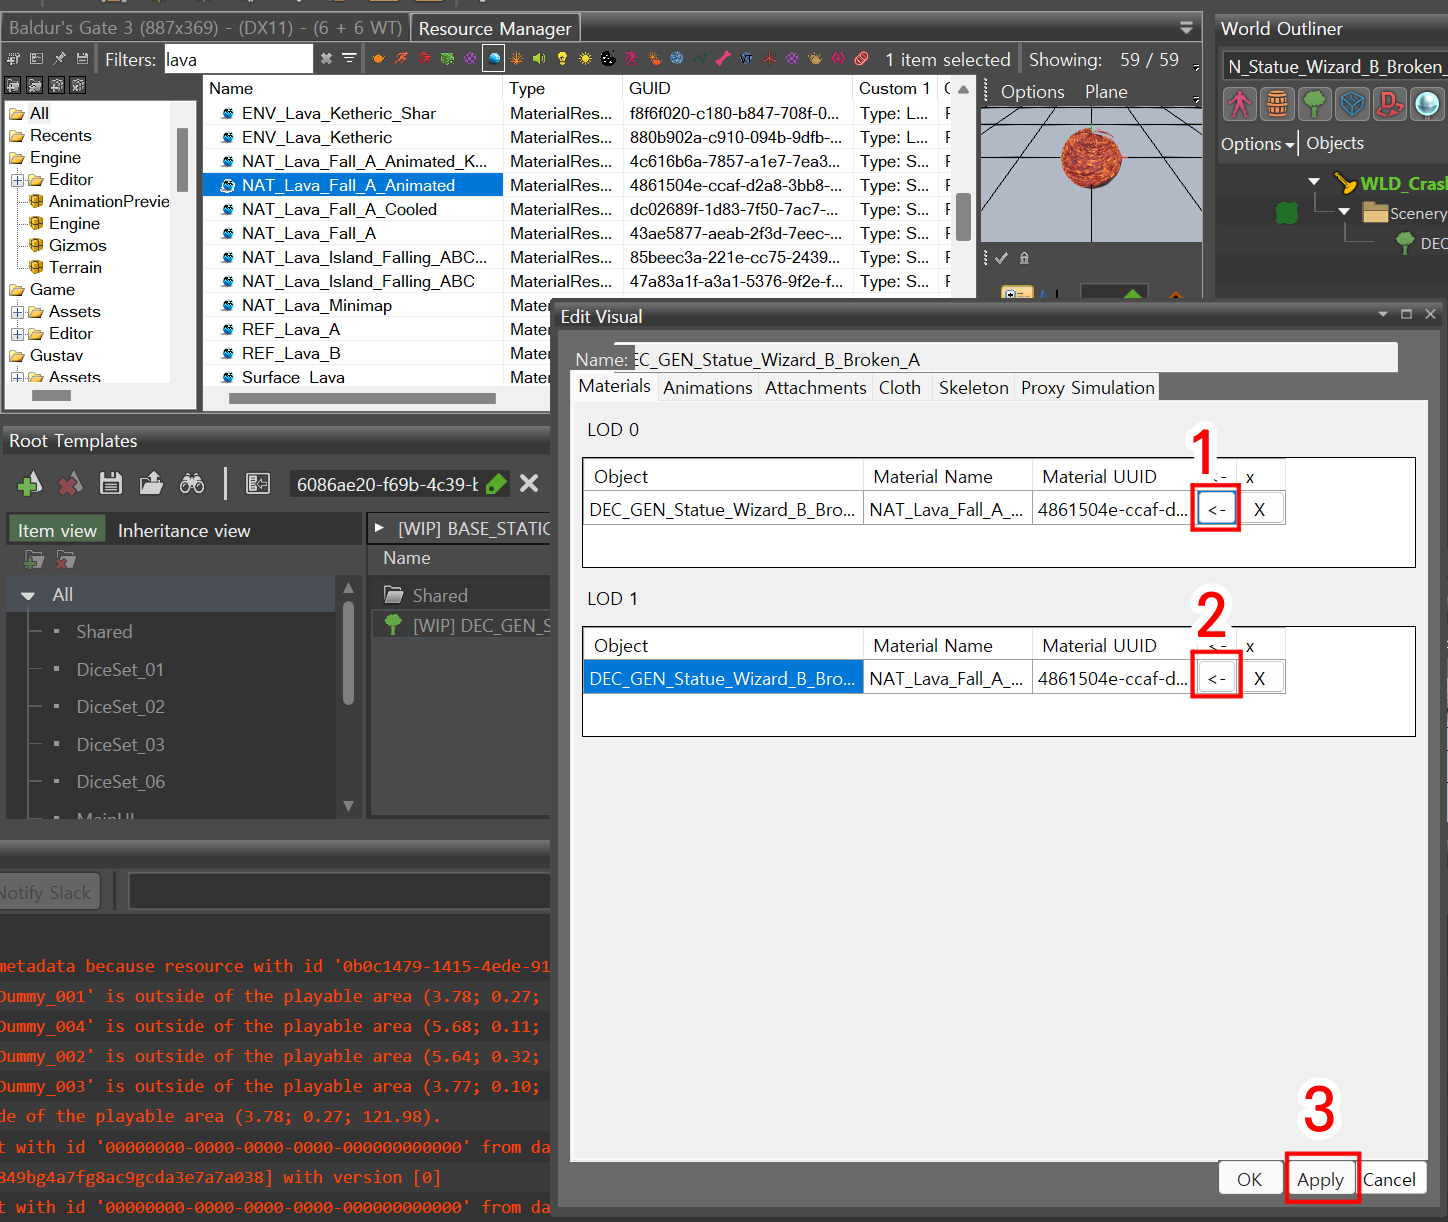
Task: Open the Cloth tab in Edit Visual
Action: 900,388
